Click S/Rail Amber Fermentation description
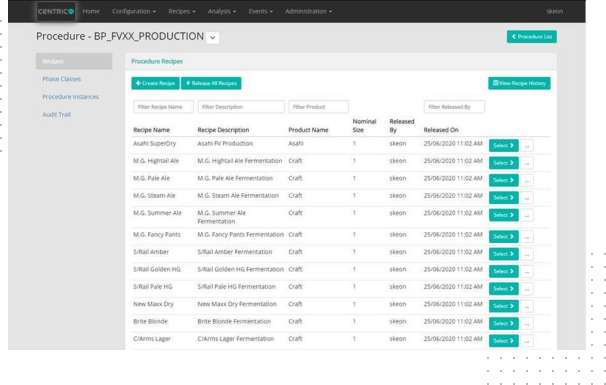Image resolution: width=606 pixels, height=385 pixels. click(x=235, y=252)
